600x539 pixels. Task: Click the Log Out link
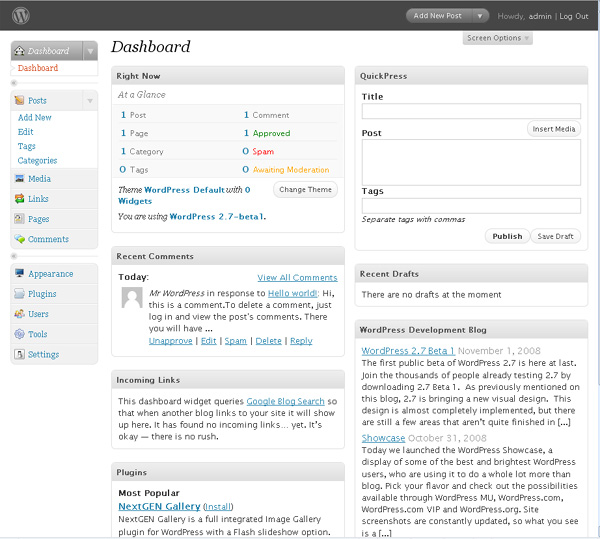click(x=574, y=16)
